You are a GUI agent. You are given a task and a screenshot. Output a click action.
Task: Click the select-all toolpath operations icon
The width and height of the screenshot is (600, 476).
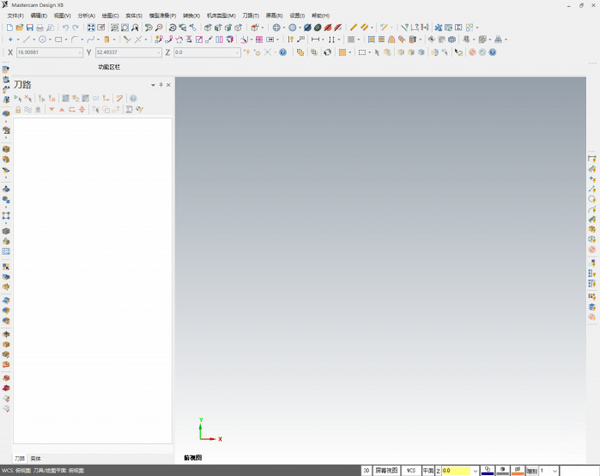coord(18,98)
